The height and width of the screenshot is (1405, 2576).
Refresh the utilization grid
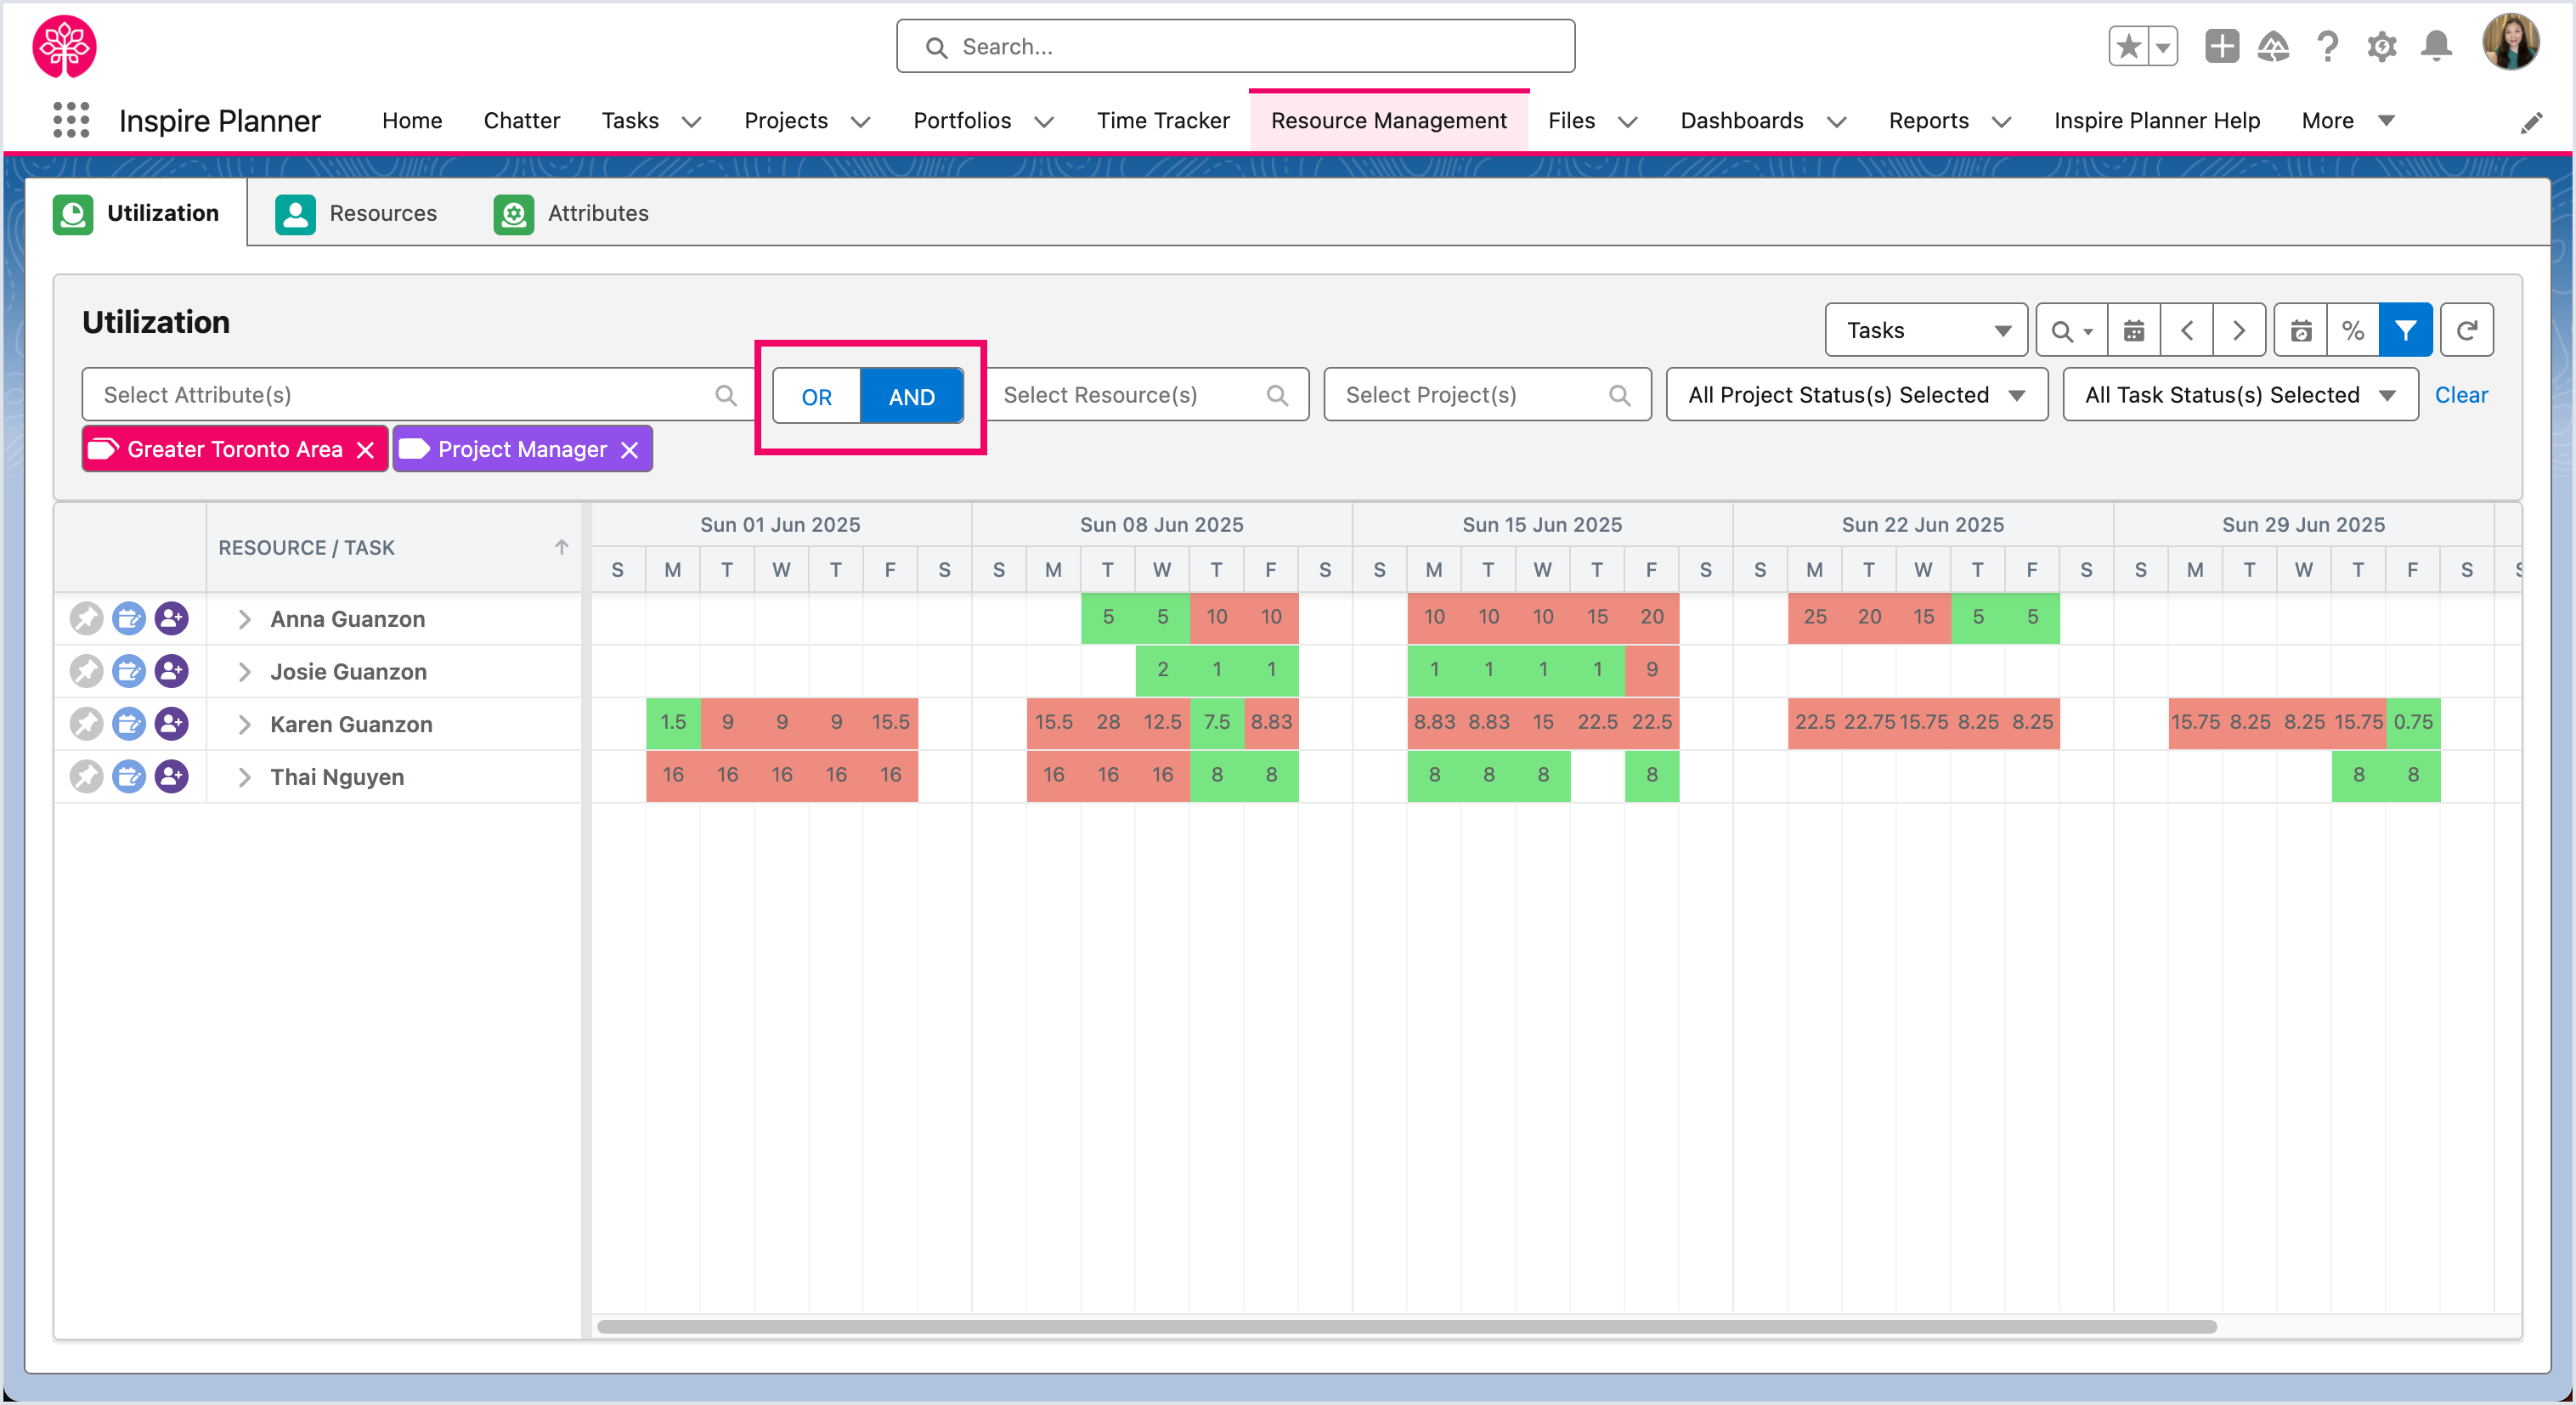tap(2467, 331)
